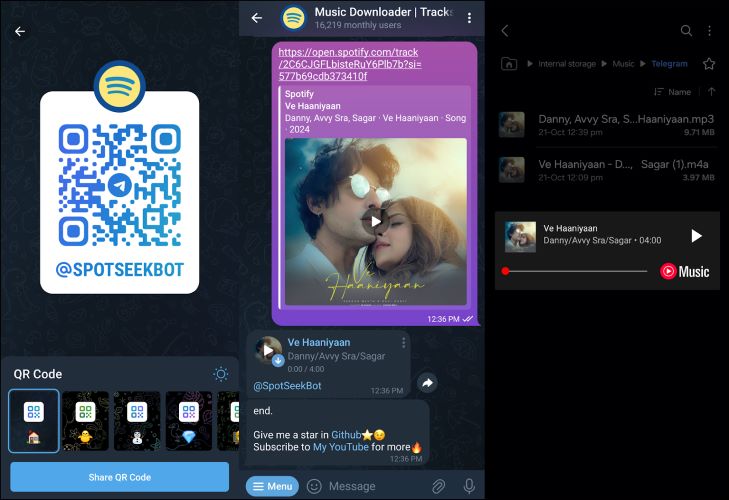Navigate to Internal storage breadcrumb
The height and width of the screenshot is (500, 729).
point(567,64)
